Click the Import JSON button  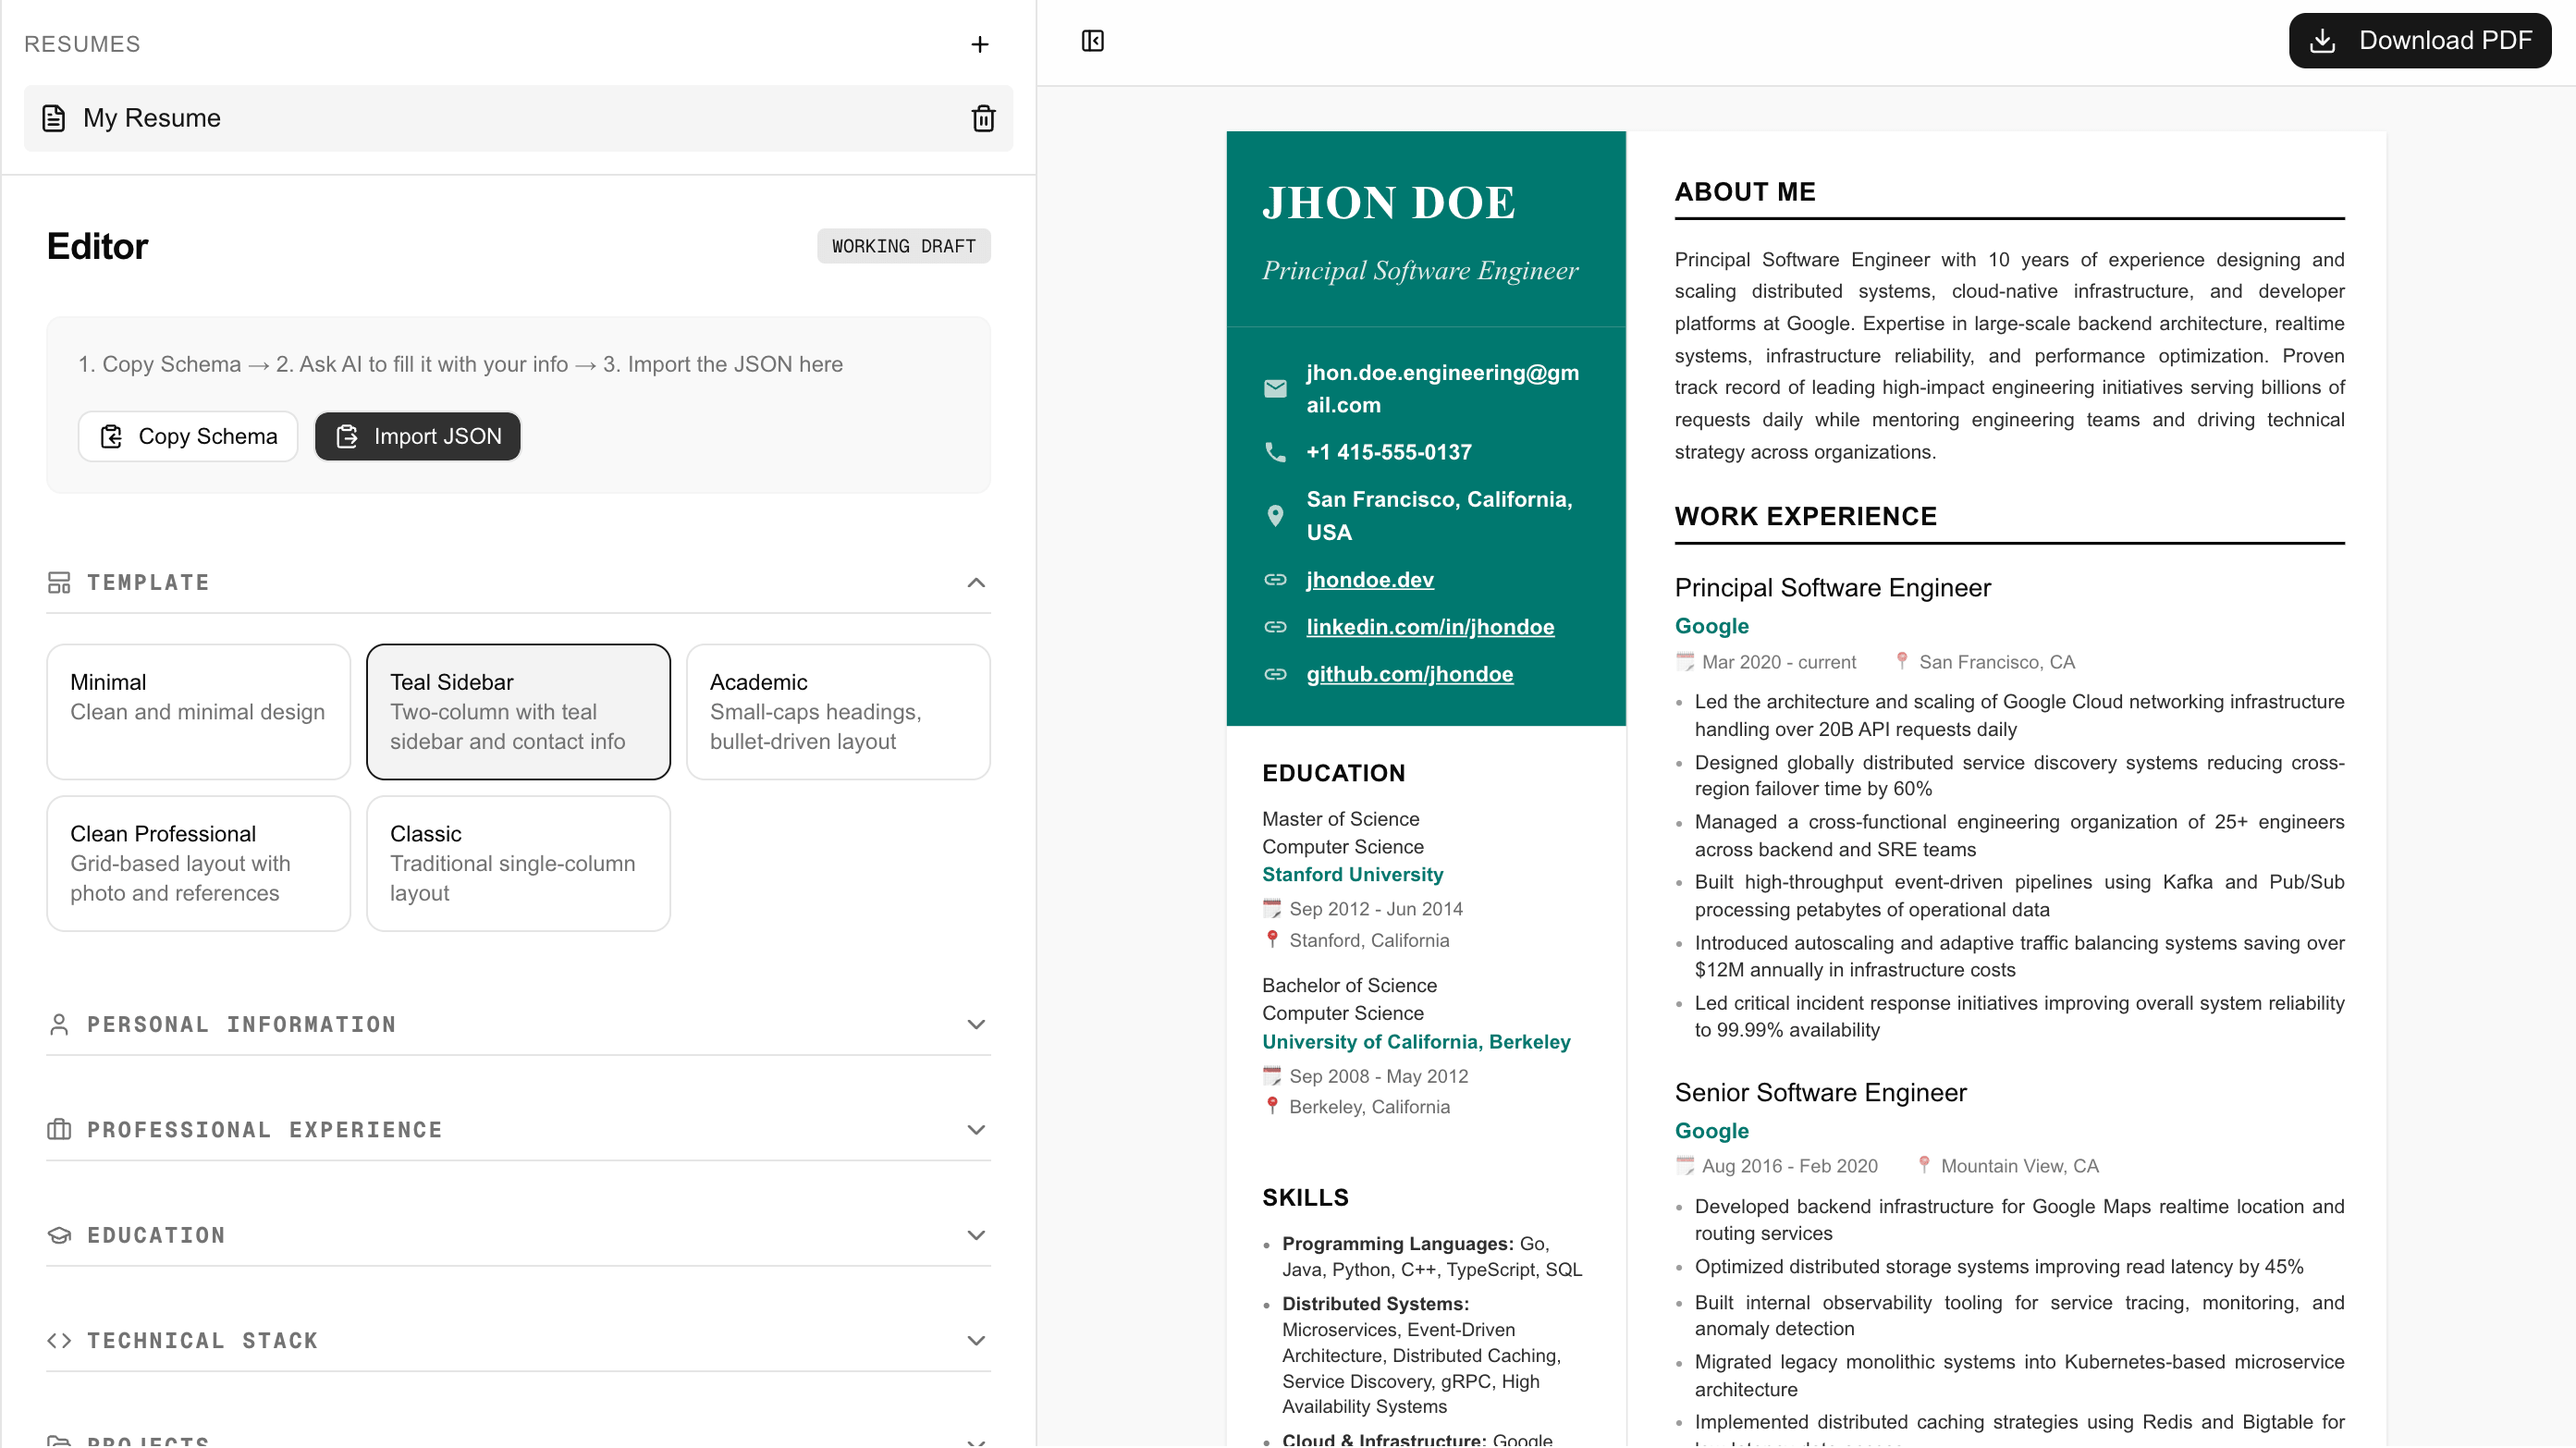(418, 437)
